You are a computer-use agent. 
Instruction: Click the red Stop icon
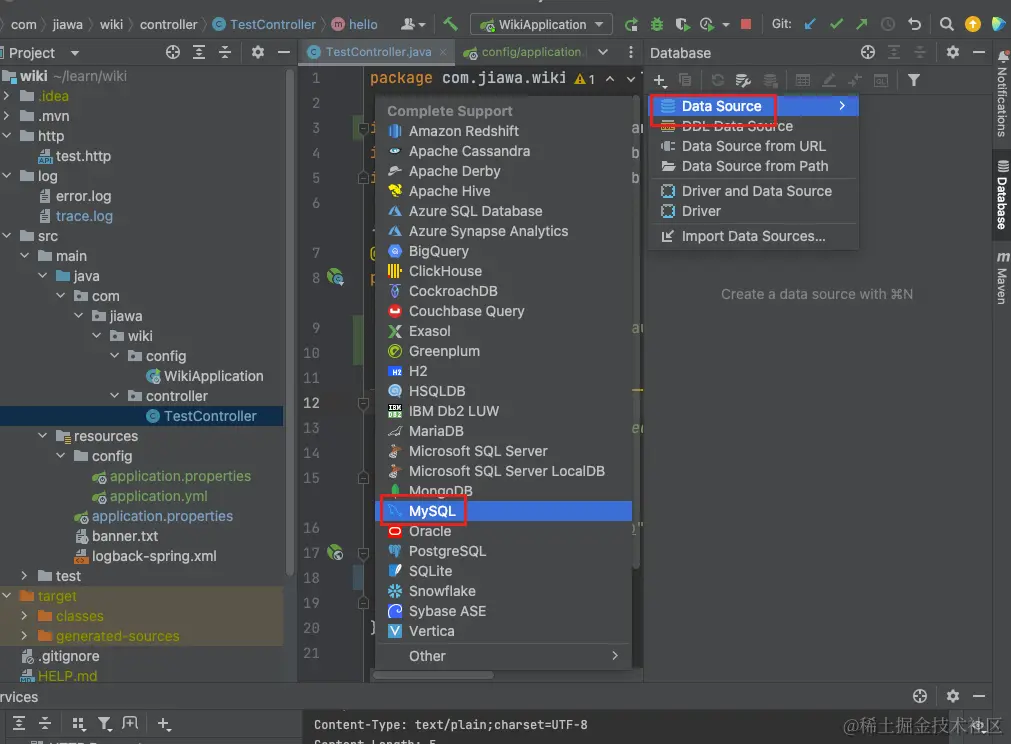(x=745, y=24)
